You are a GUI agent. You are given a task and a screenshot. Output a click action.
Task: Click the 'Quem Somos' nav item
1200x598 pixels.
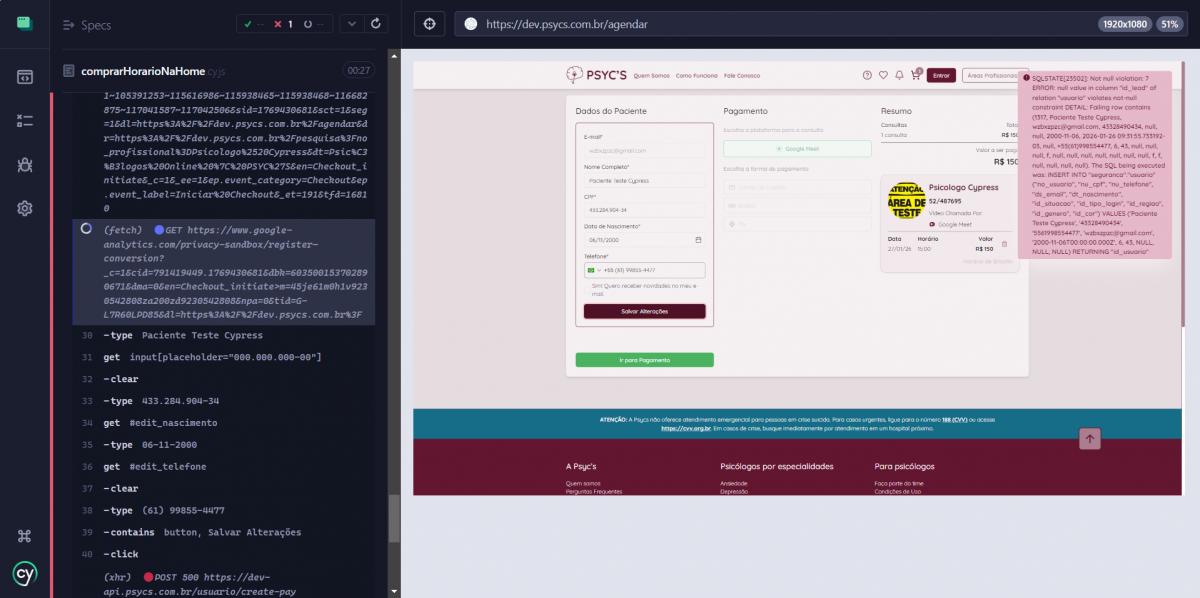[x=652, y=75]
